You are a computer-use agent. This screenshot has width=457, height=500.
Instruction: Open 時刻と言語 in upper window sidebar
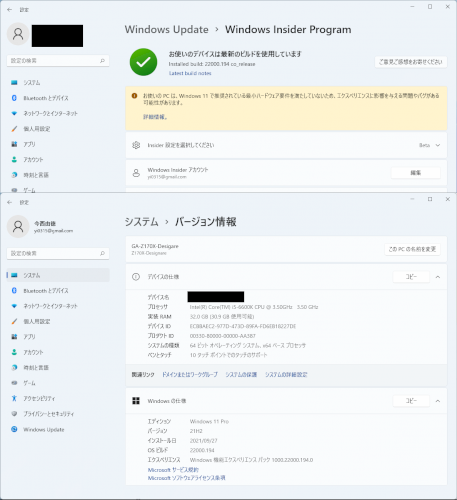point(36,175)
